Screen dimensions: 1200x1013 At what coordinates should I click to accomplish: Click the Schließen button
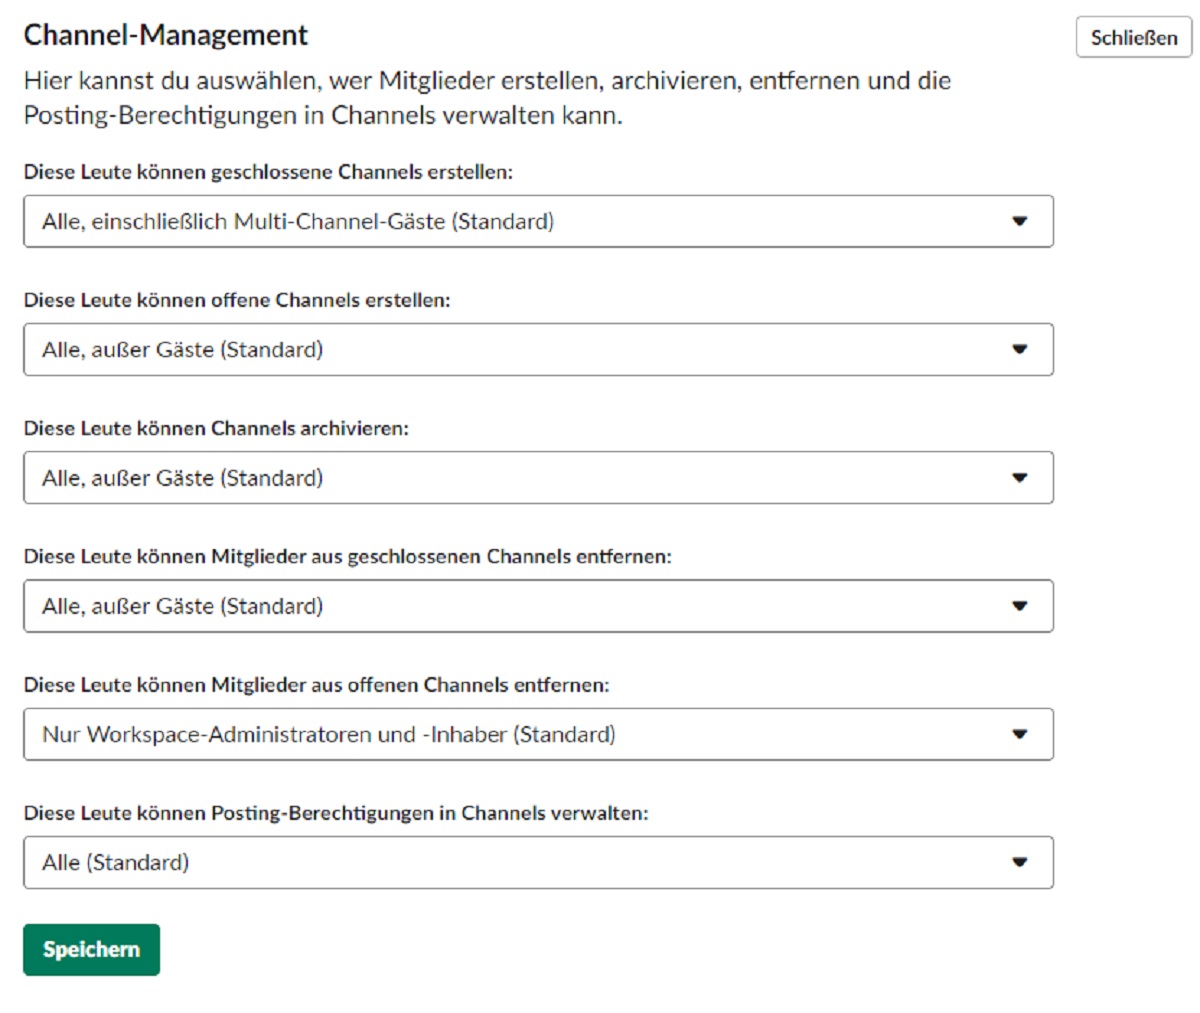pos(1134,38)
